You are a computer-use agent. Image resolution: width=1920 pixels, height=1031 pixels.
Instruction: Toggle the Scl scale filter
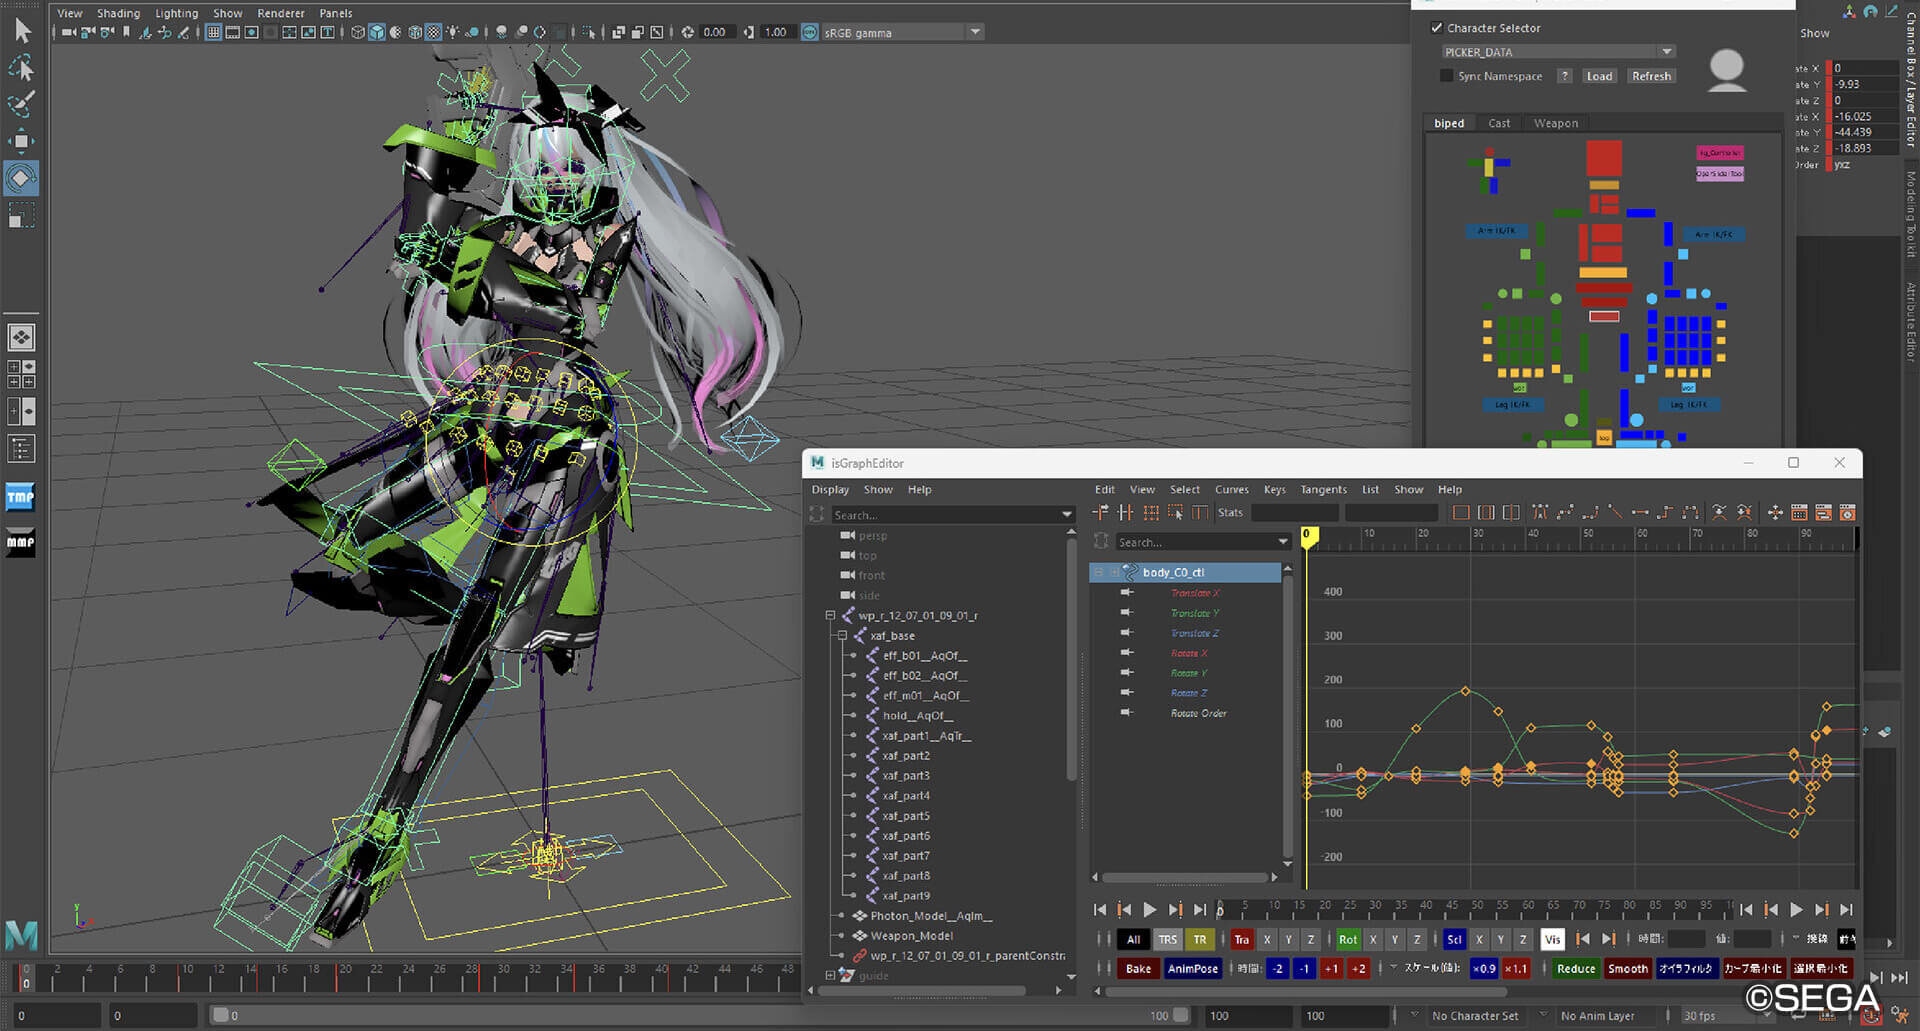pos(1454,940)
